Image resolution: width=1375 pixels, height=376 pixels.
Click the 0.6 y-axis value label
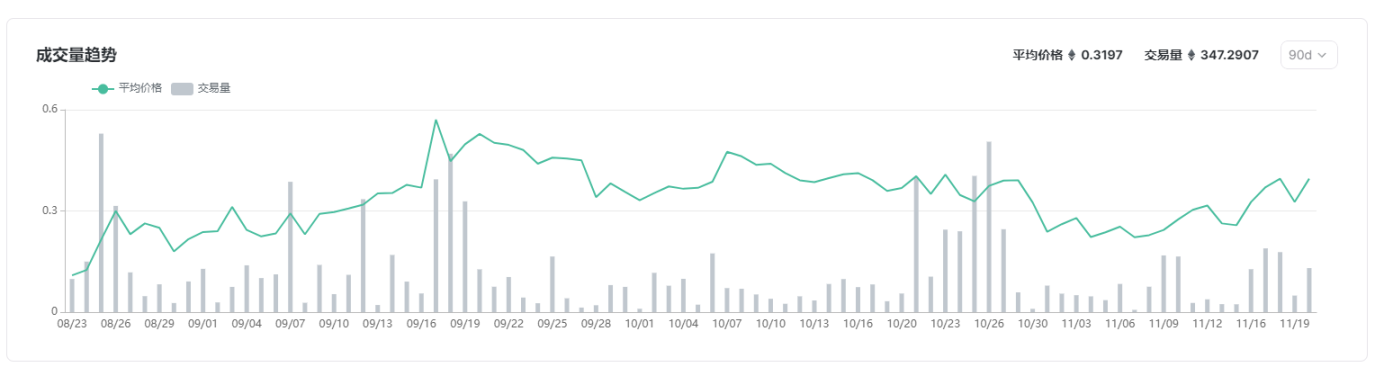(48, 109)
